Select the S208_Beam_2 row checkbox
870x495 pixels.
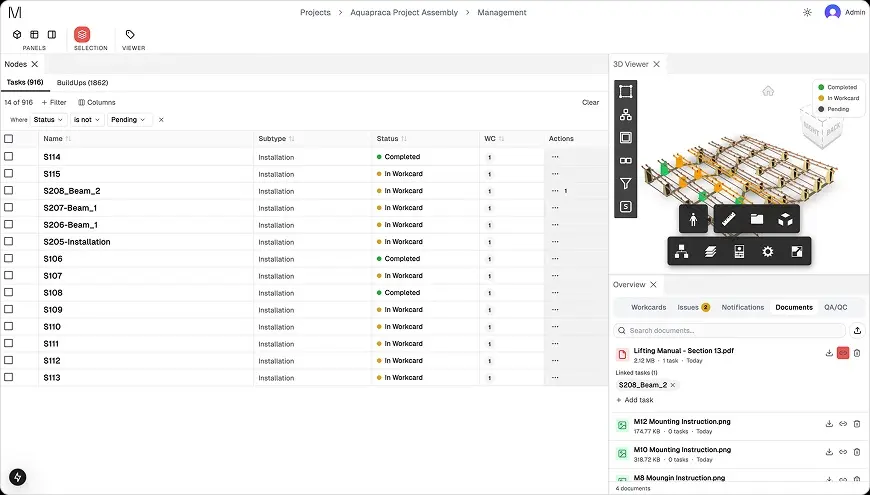pos(8,190)
